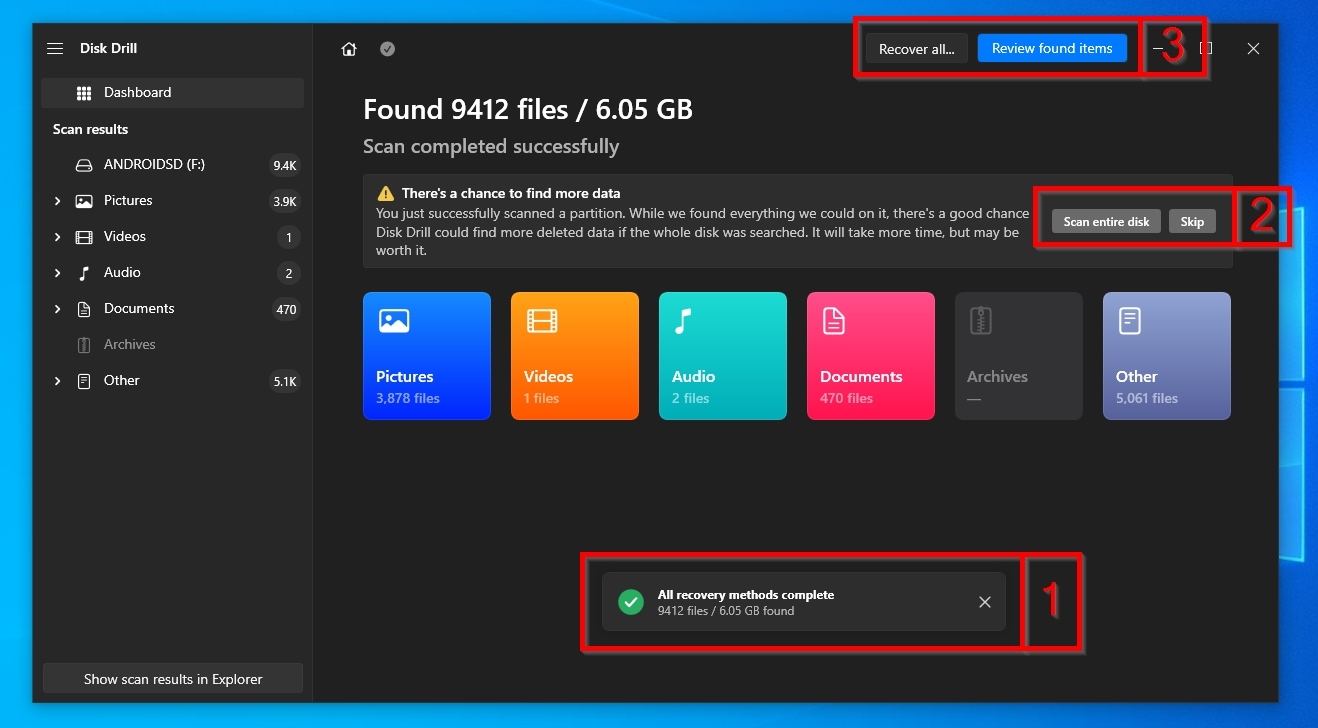Image resolution: width=1318 pixels, height=728 pixels.
Task: Expand the Other tree item
Action: (57, 381)
